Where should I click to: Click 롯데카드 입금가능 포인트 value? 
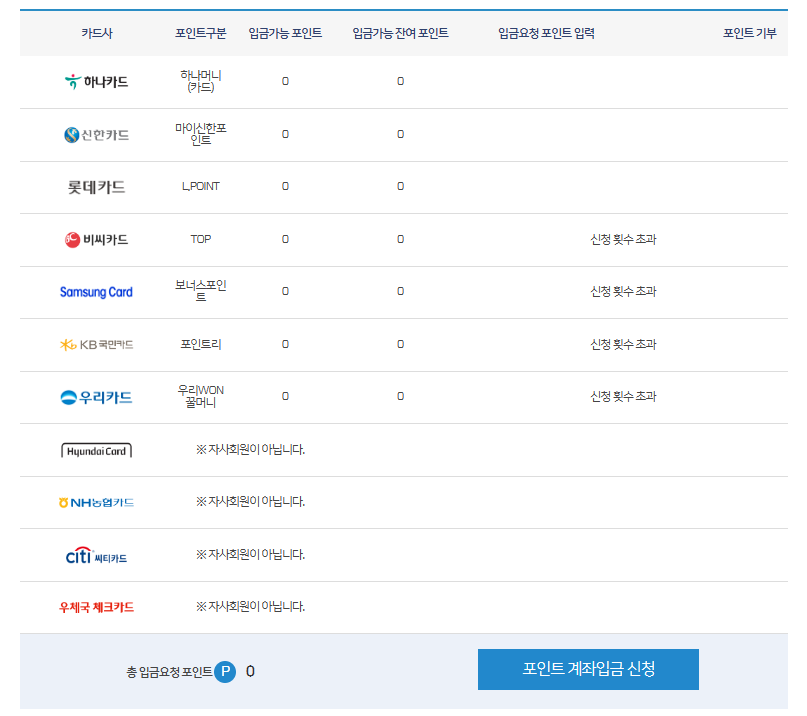[285, 186]
